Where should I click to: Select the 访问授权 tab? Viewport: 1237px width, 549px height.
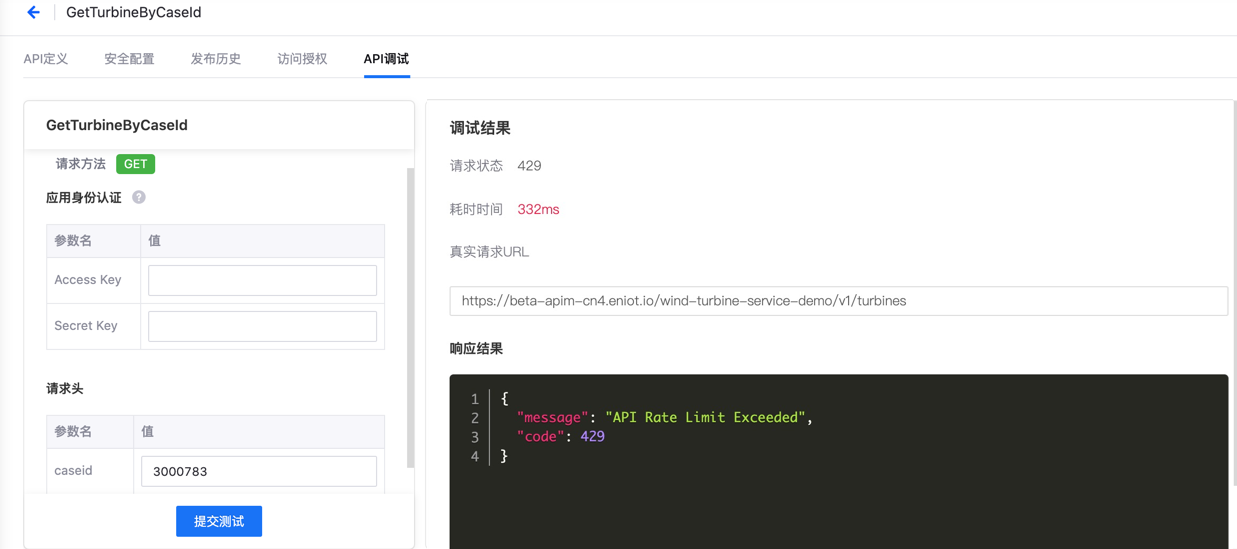coord(302,59)
